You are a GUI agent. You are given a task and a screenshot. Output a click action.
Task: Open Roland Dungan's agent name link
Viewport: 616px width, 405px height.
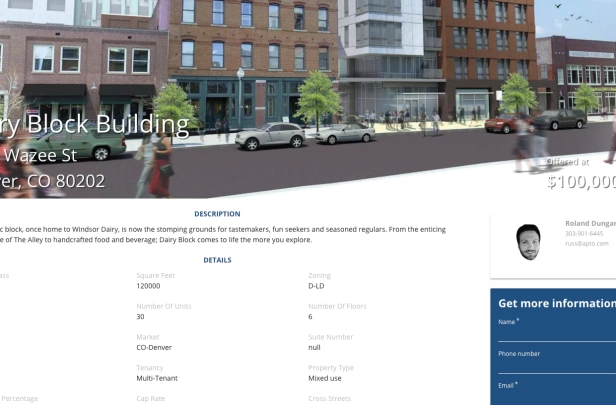pos(590,223)
